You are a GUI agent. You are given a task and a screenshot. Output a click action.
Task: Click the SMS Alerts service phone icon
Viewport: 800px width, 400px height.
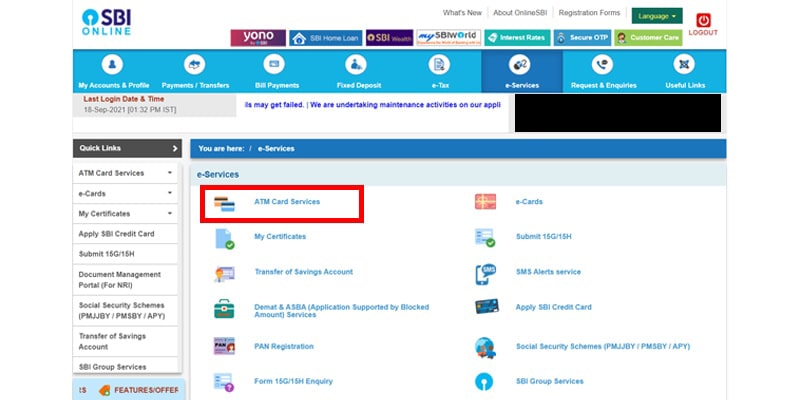point(485,274)
